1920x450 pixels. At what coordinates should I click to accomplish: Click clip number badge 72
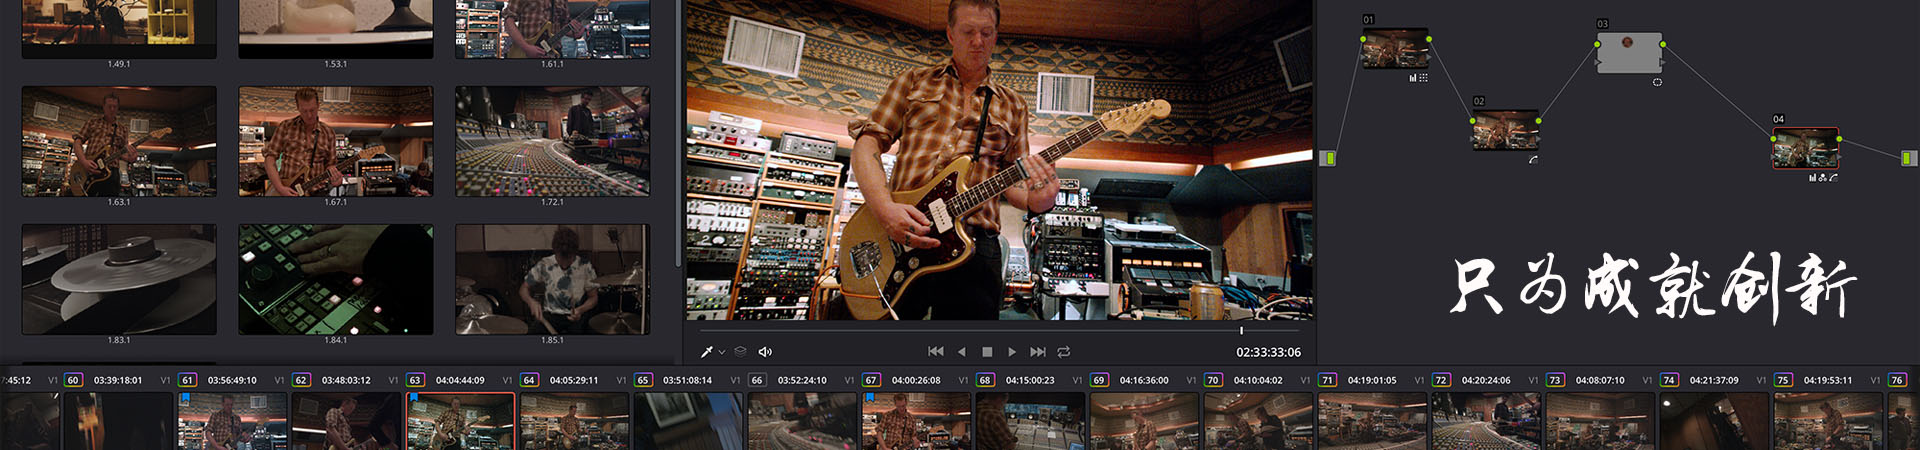point(1441,380)
